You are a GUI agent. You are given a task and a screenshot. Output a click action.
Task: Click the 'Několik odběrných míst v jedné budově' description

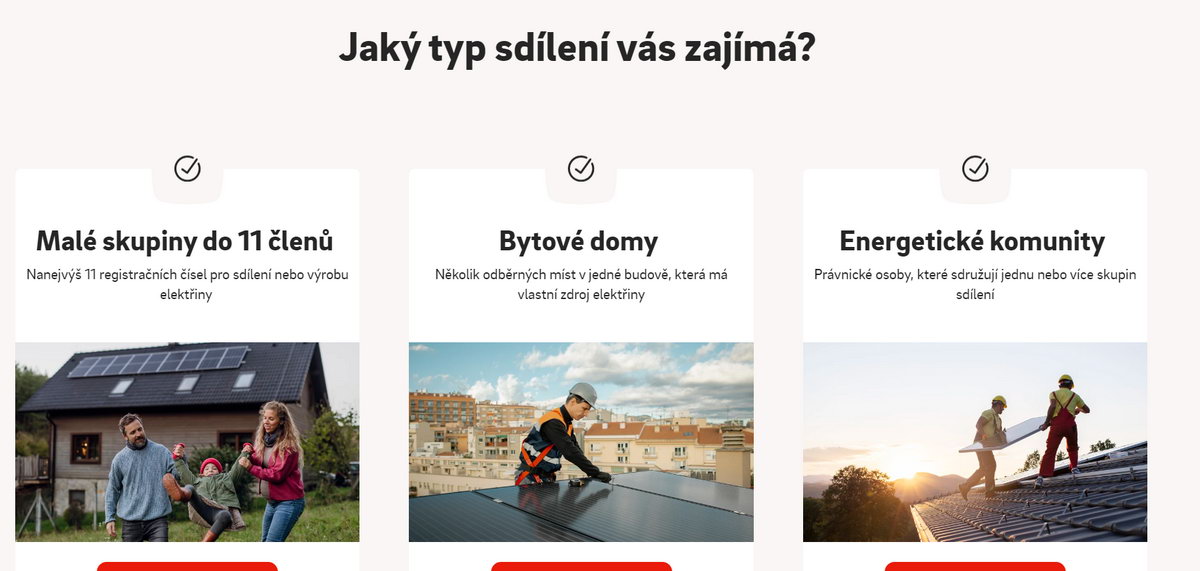[581, 285]
